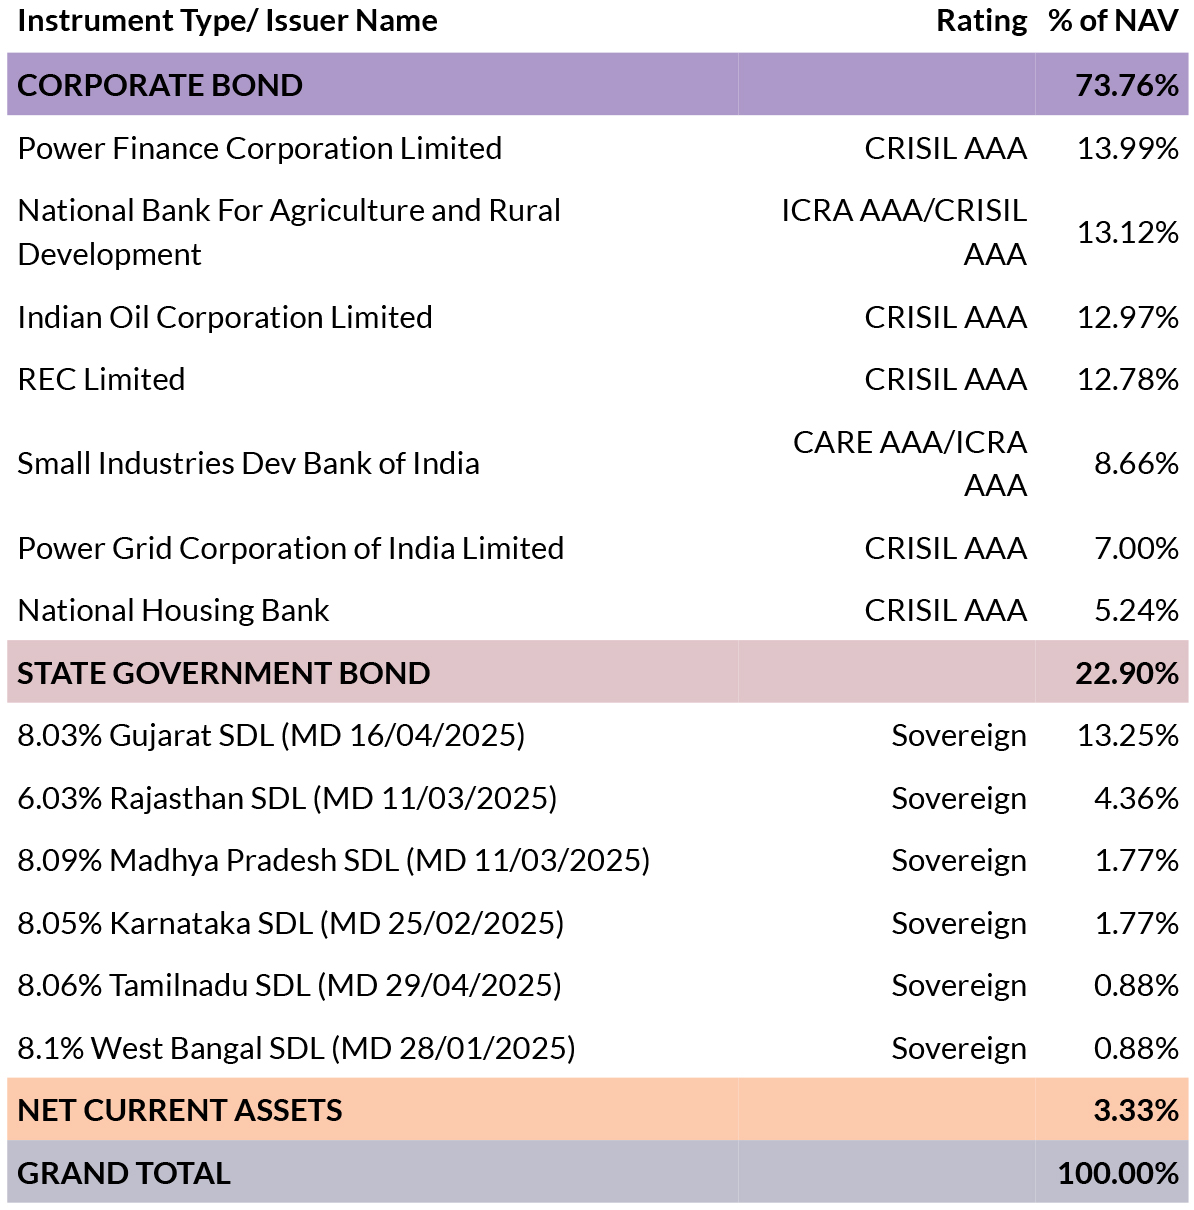The width and height of the screenshot is (1194, 1210).
Task: Select the 73.76% corporate bond total
Action: [x=1127, y=85]
